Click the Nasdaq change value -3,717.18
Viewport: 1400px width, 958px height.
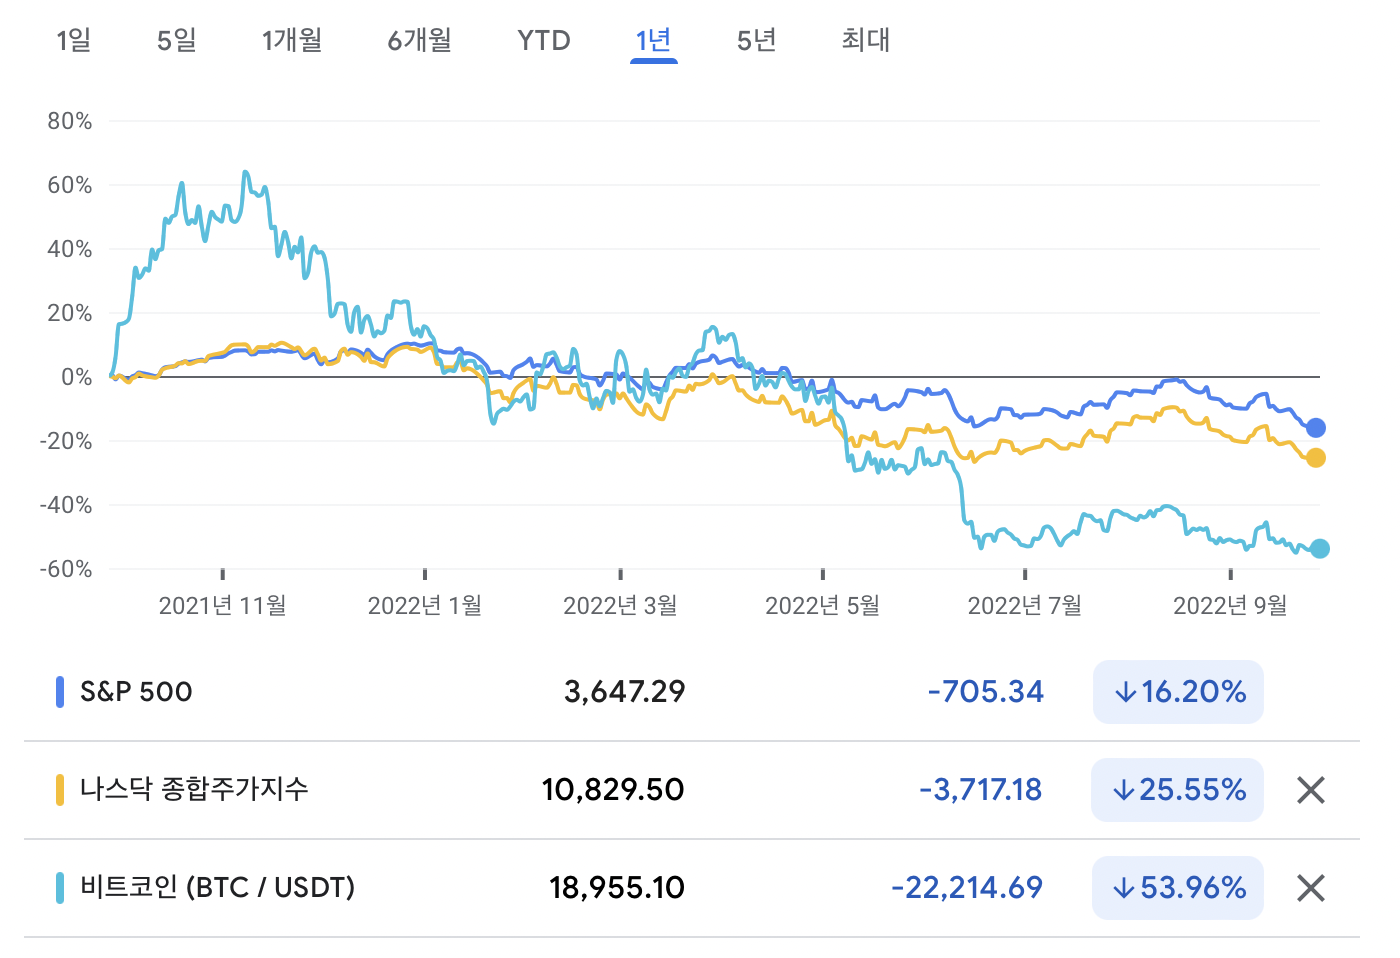pyautogui.click(x=980, y=790)
